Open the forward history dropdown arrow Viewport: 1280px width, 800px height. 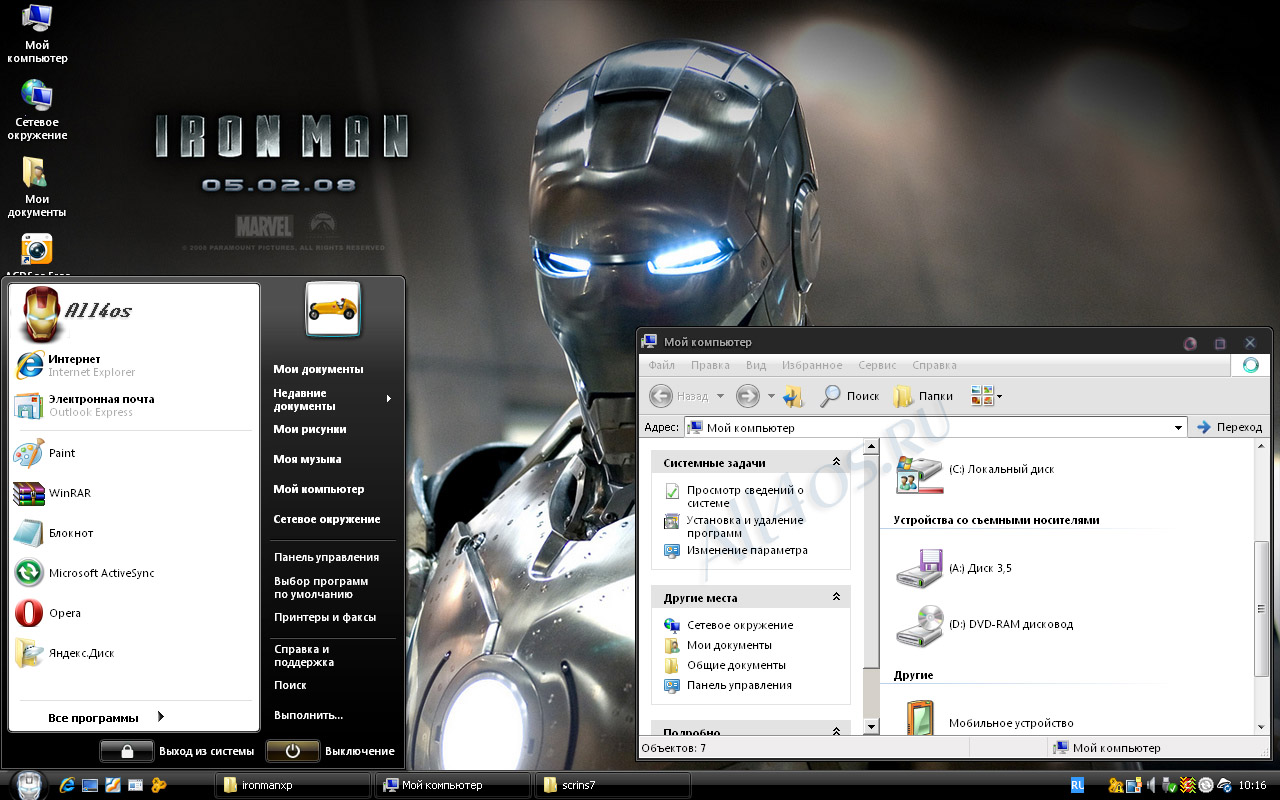point(771,397)
